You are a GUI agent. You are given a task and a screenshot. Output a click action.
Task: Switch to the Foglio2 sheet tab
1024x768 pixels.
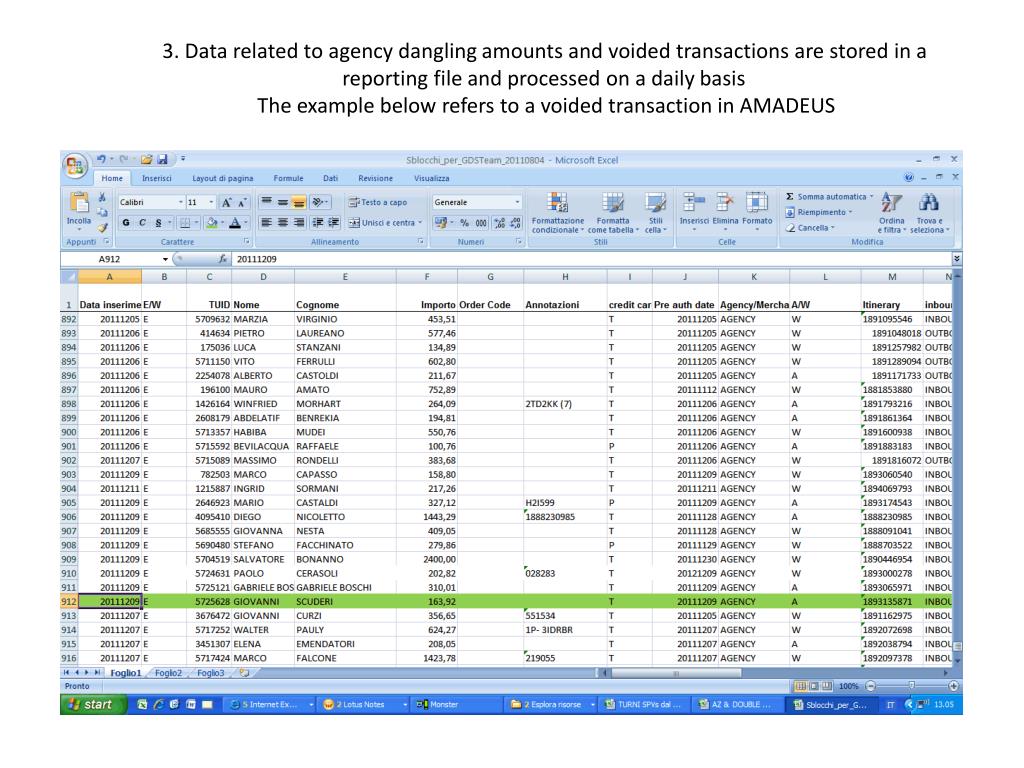click(x=168, y=673)
